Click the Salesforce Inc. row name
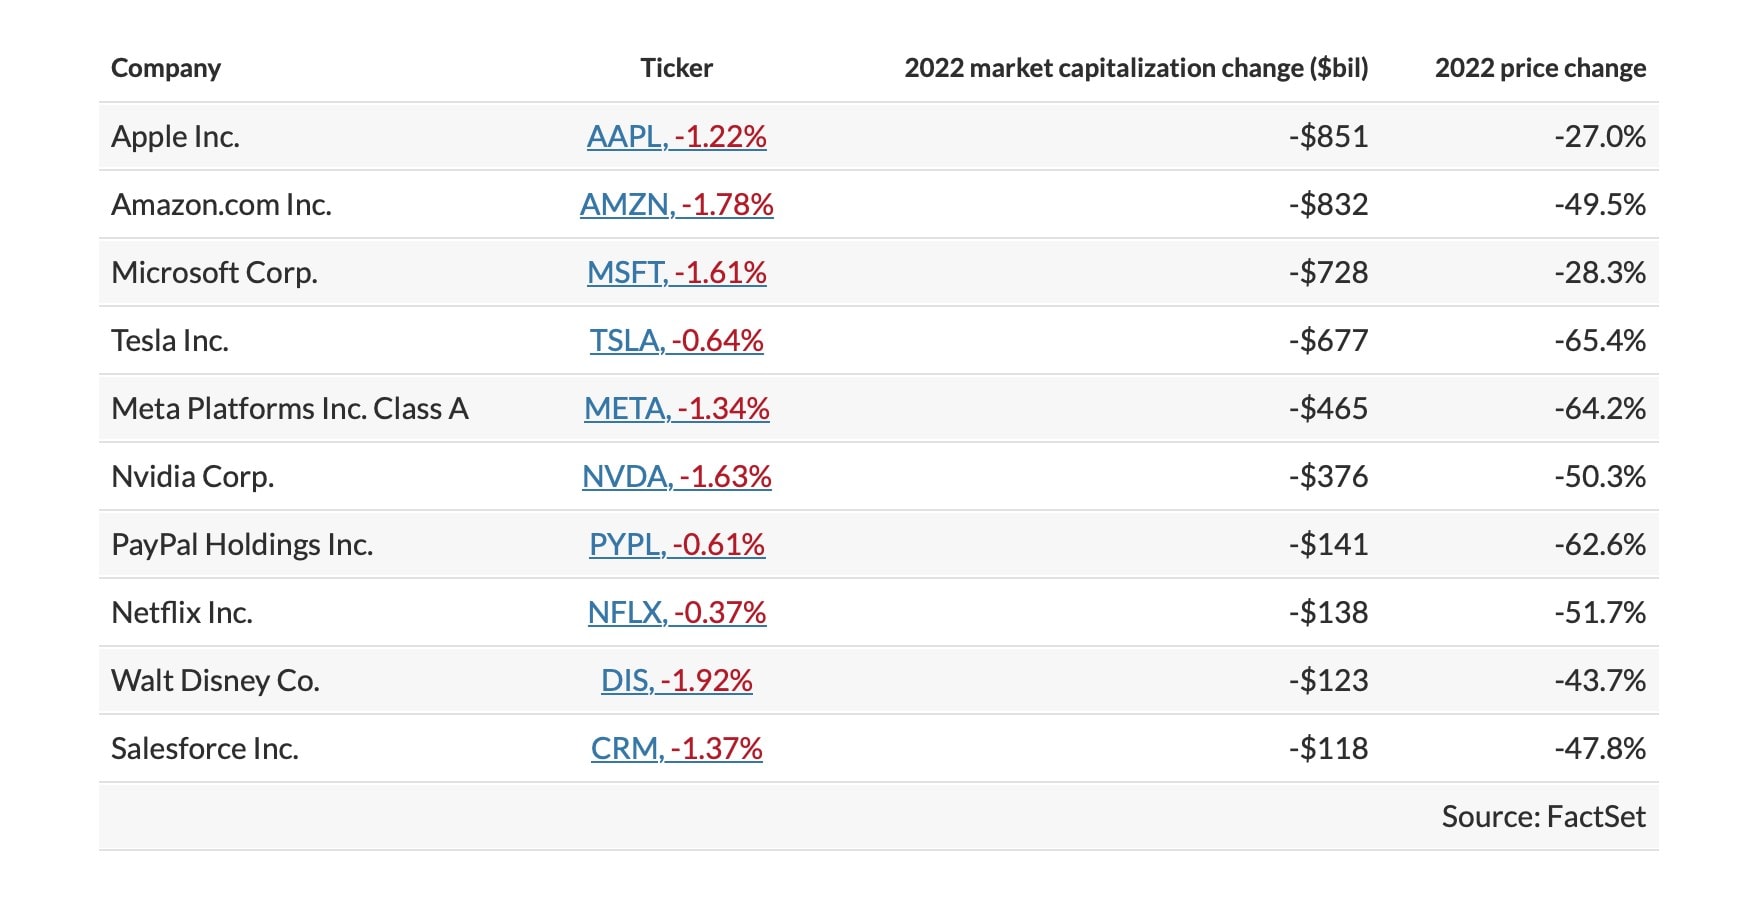Viewport: 1756px width, 902px height. (x=205, y=748)
